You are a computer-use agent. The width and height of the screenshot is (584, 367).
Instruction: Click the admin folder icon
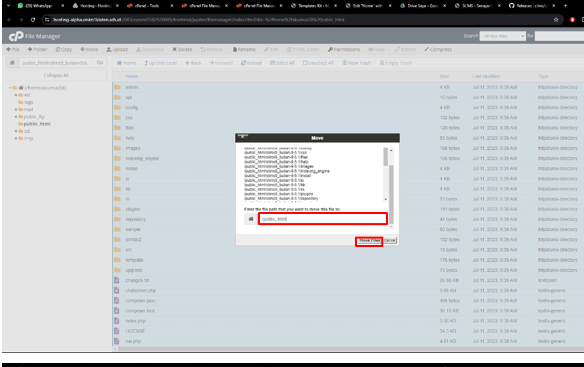click(117, 87)
